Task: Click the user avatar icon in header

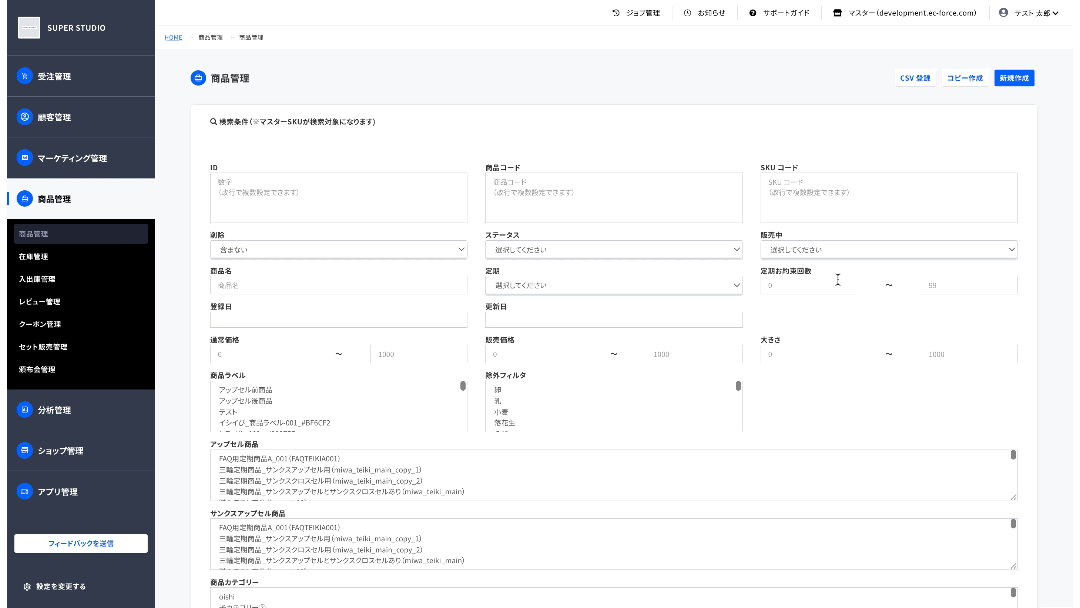Action: point(1004,12)
